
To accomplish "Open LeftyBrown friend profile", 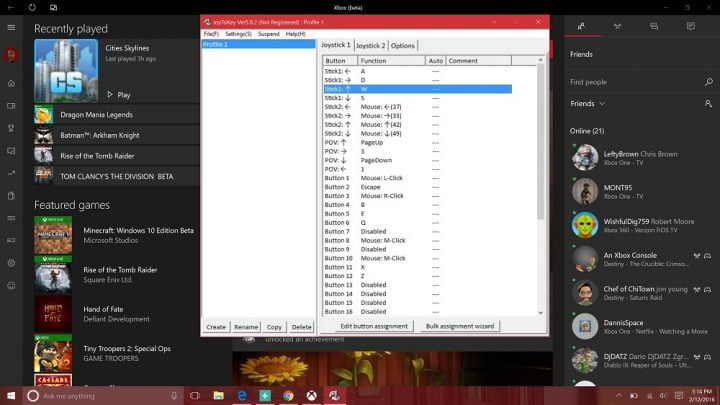I will click(x=641, y=158).
